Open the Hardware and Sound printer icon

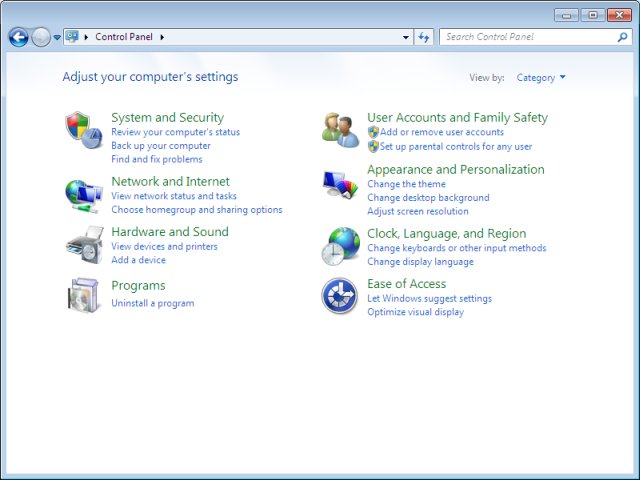pyautogui.click(x=84, y=245)
